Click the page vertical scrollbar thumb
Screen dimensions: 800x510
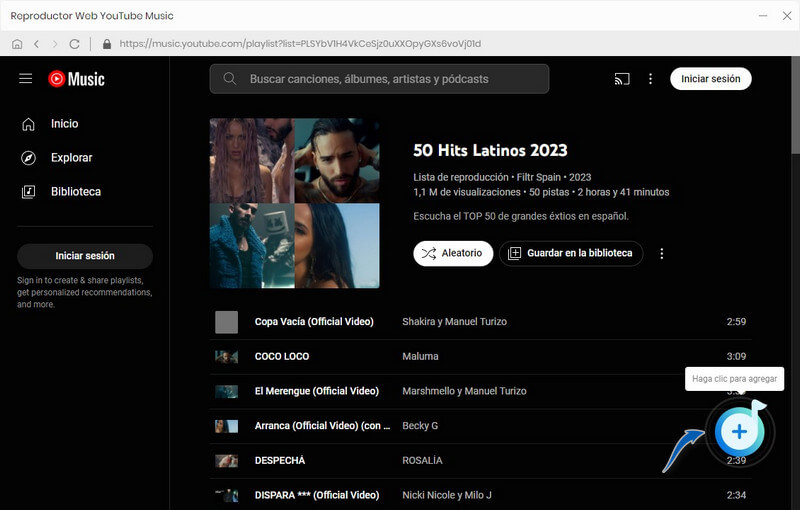[795, 105]
